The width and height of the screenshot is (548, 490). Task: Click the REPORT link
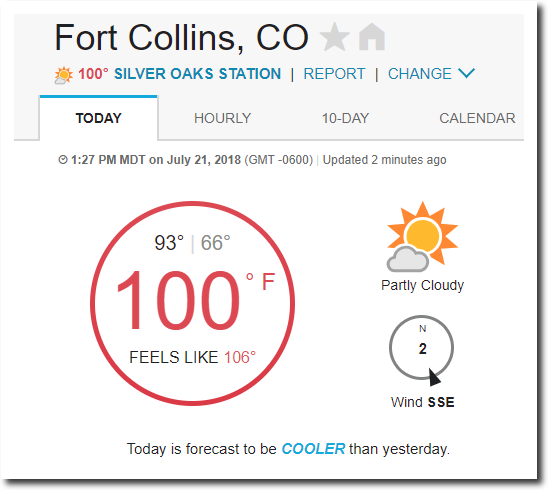pos(334,74)
